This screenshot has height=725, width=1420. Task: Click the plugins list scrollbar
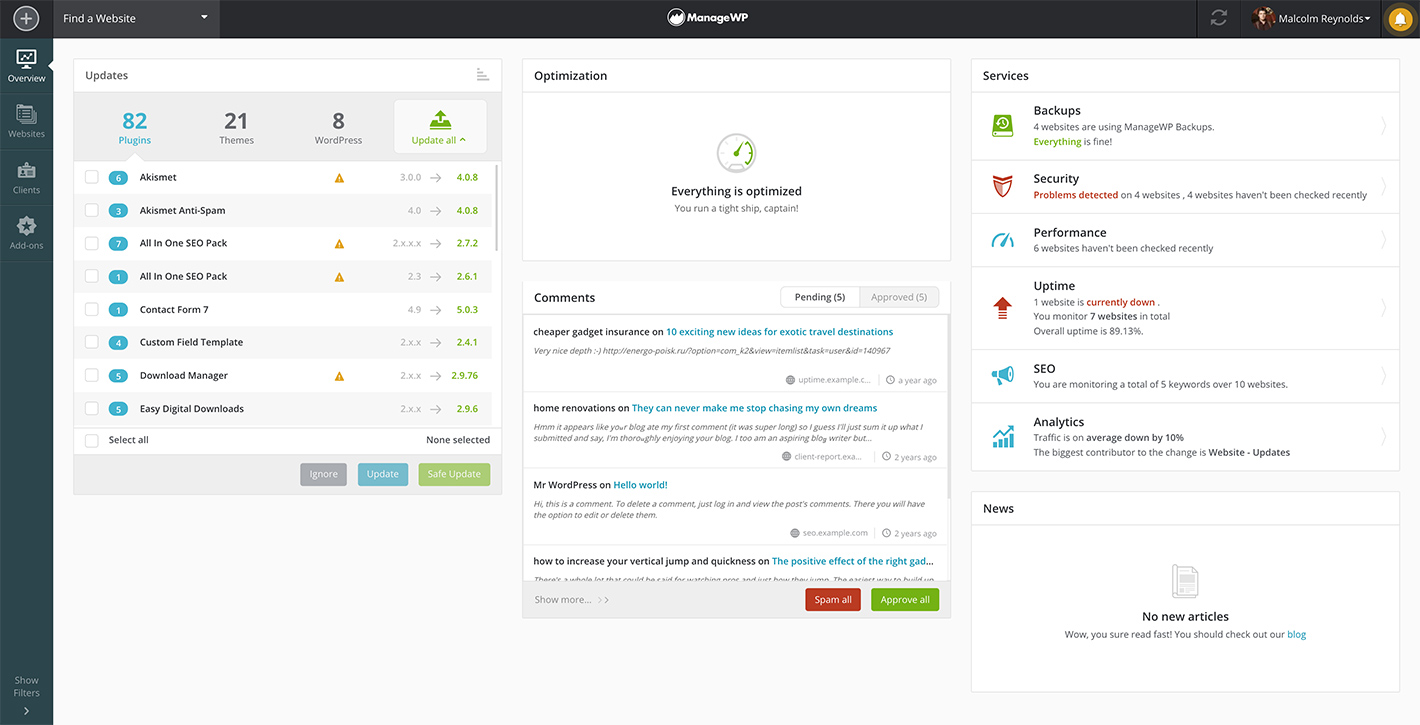[496, 208]
